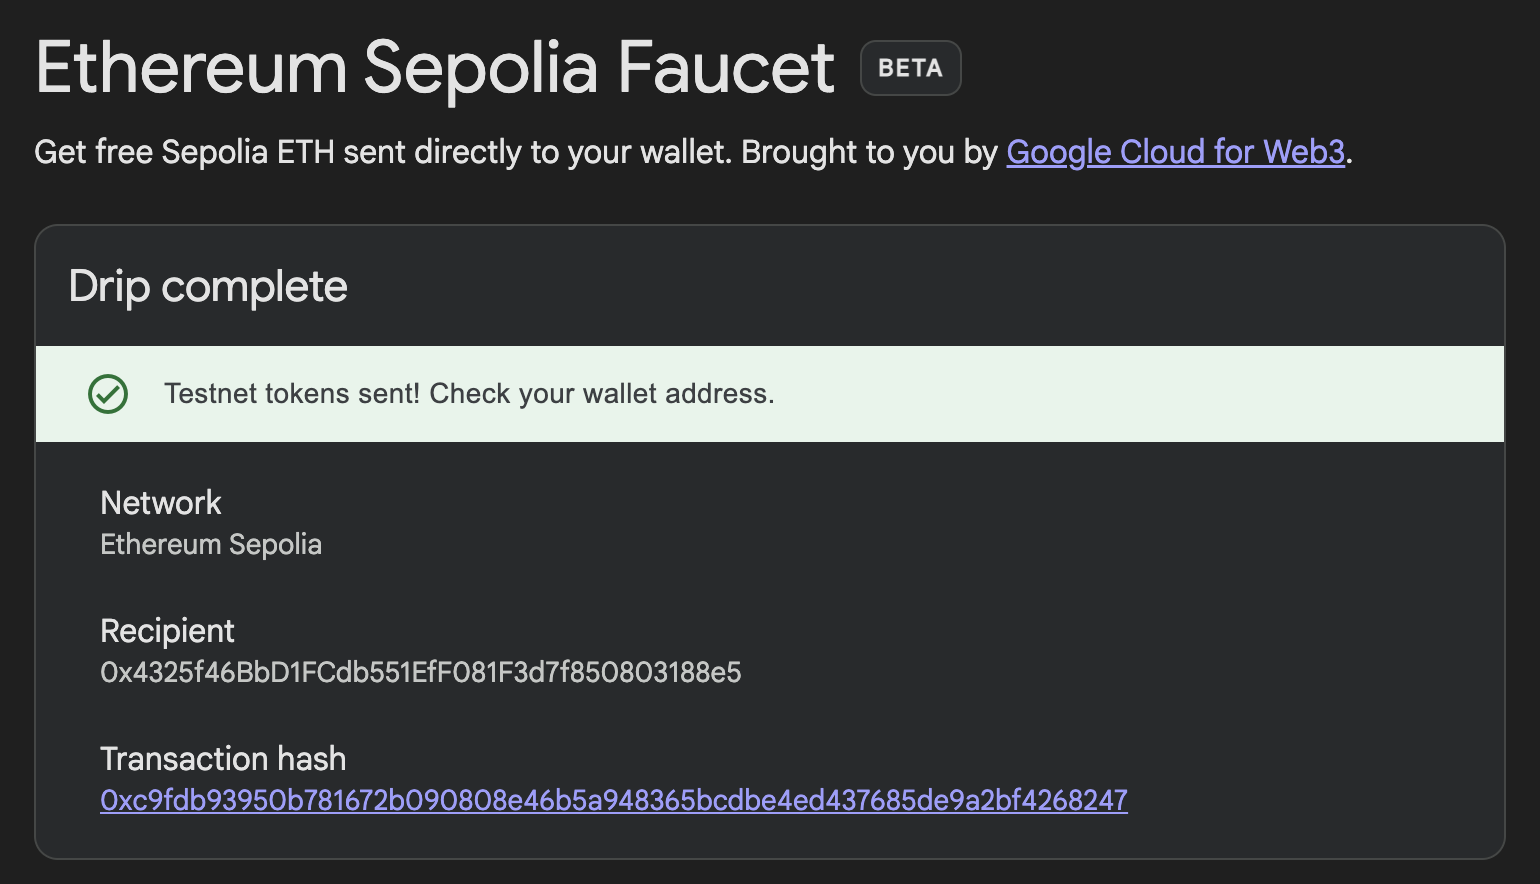Select the recipient wallet address 0x4325f46B…
This screenshot has height=884, width=1540.
[x=421, y=672]
